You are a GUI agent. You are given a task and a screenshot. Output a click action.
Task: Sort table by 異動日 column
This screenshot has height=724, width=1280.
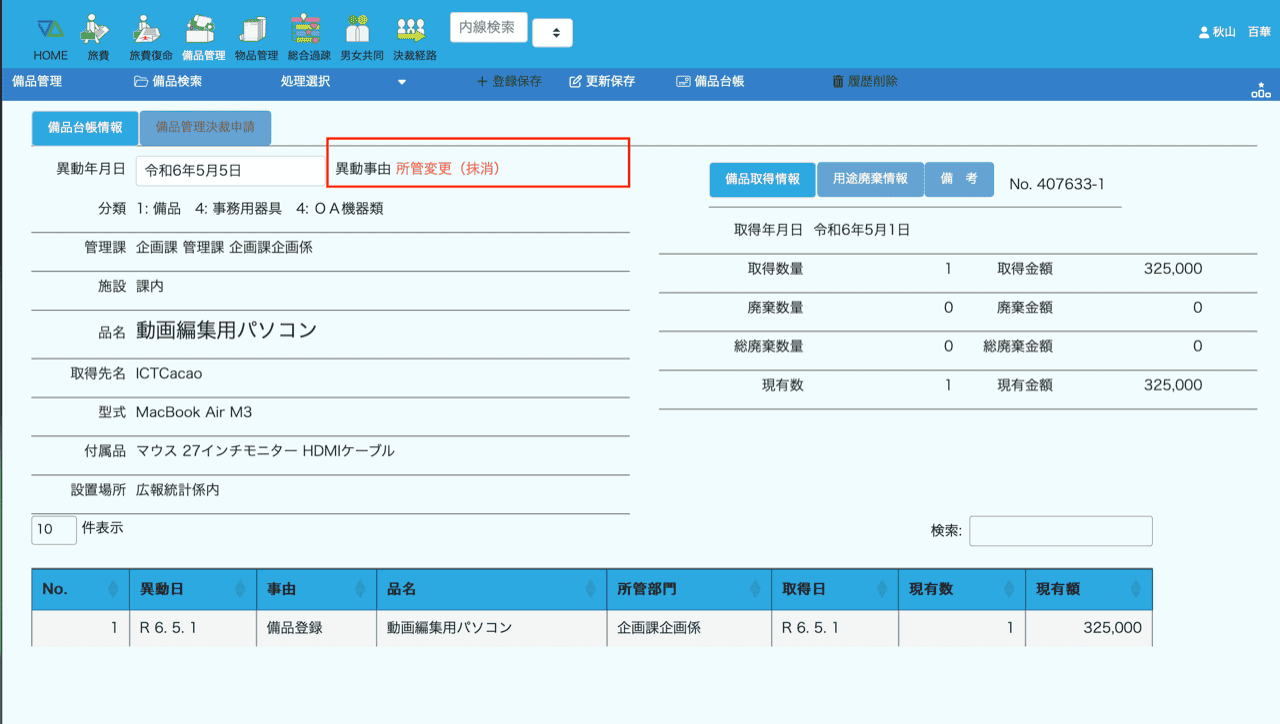tap(190, 590)
